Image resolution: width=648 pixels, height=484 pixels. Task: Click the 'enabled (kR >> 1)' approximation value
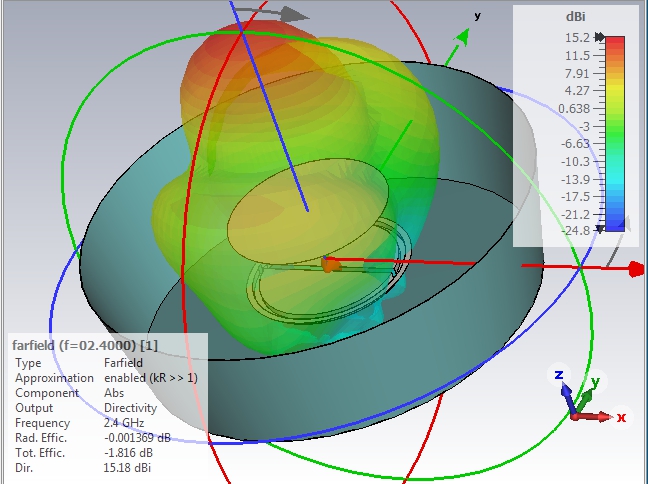coord(151,378)
